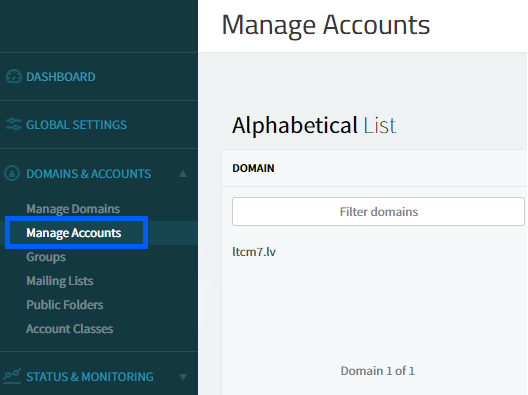The height and width of the screenshot is (395, 528).
Task: Select DOMAINS & ACCOUNTS menu label
Action: [x=89, y=174]
